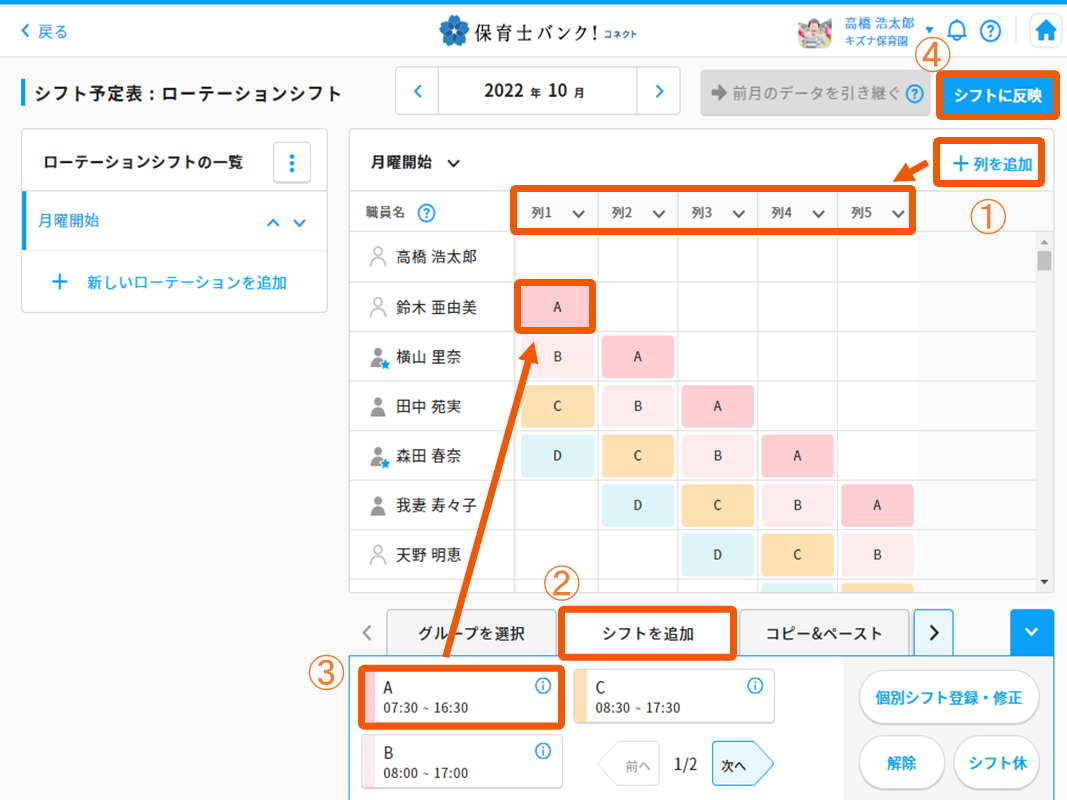Select the pink A shift cell for 鈴木 亜由美
Image resolution: width=1067 pixels, height=800 pixels.
click(557, 308)
